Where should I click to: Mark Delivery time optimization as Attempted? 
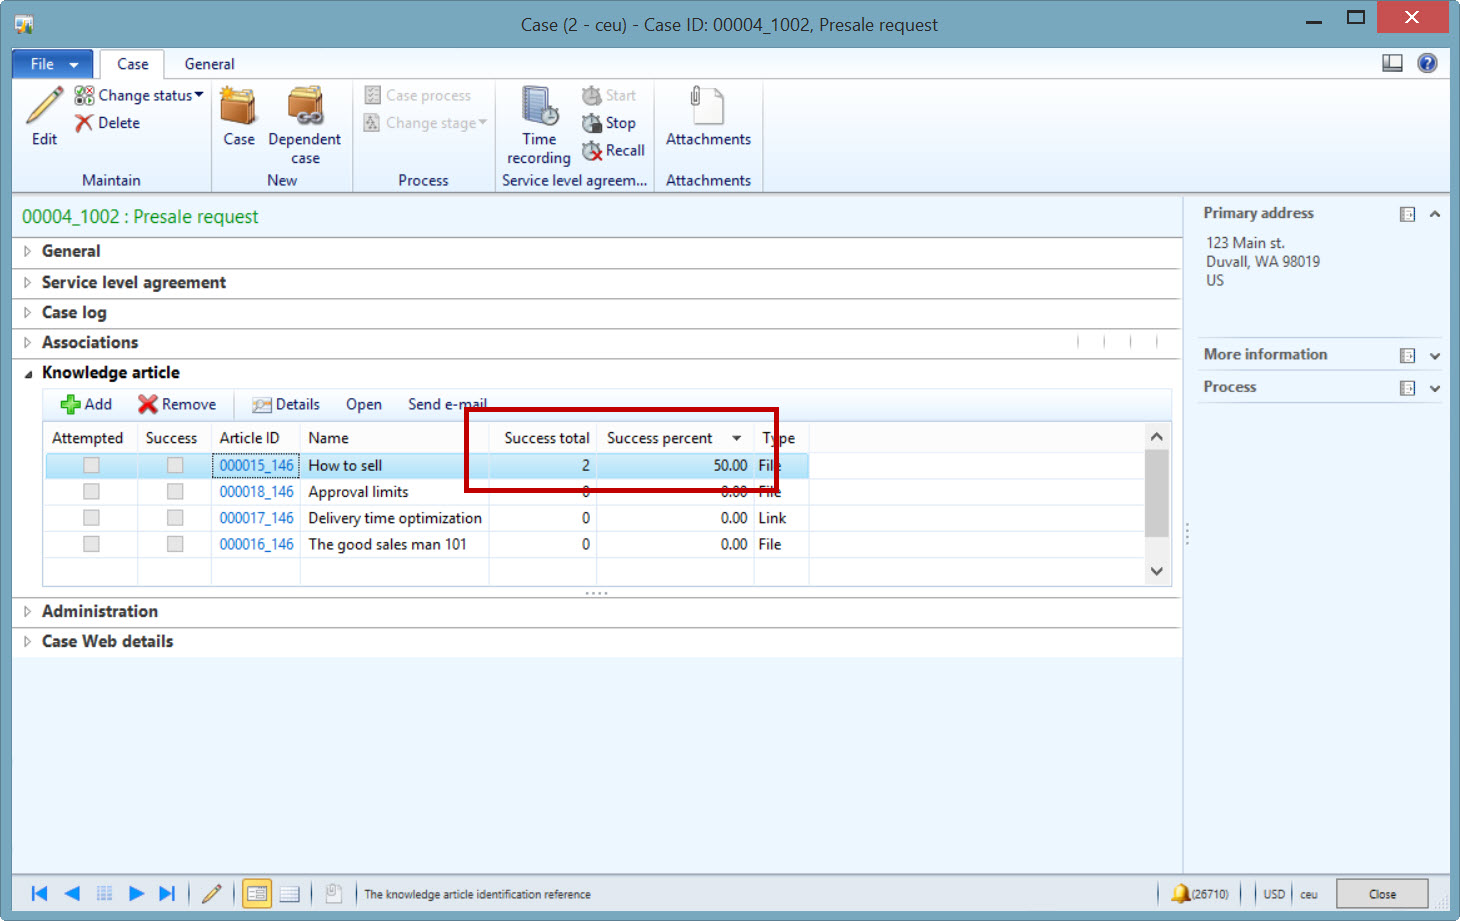(x=91, y=518)
